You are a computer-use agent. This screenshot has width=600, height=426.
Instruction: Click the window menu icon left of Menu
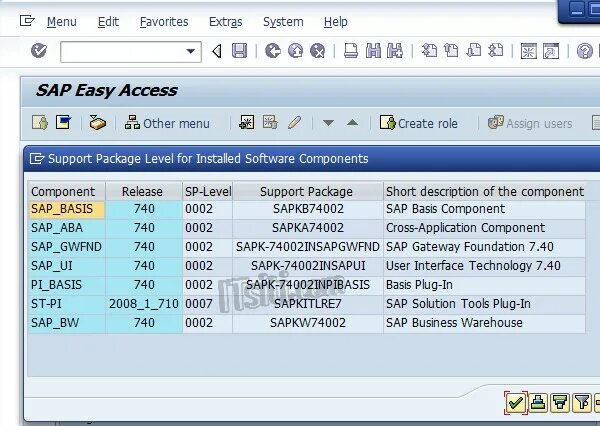pyautogui.click(x=27, y=20)
